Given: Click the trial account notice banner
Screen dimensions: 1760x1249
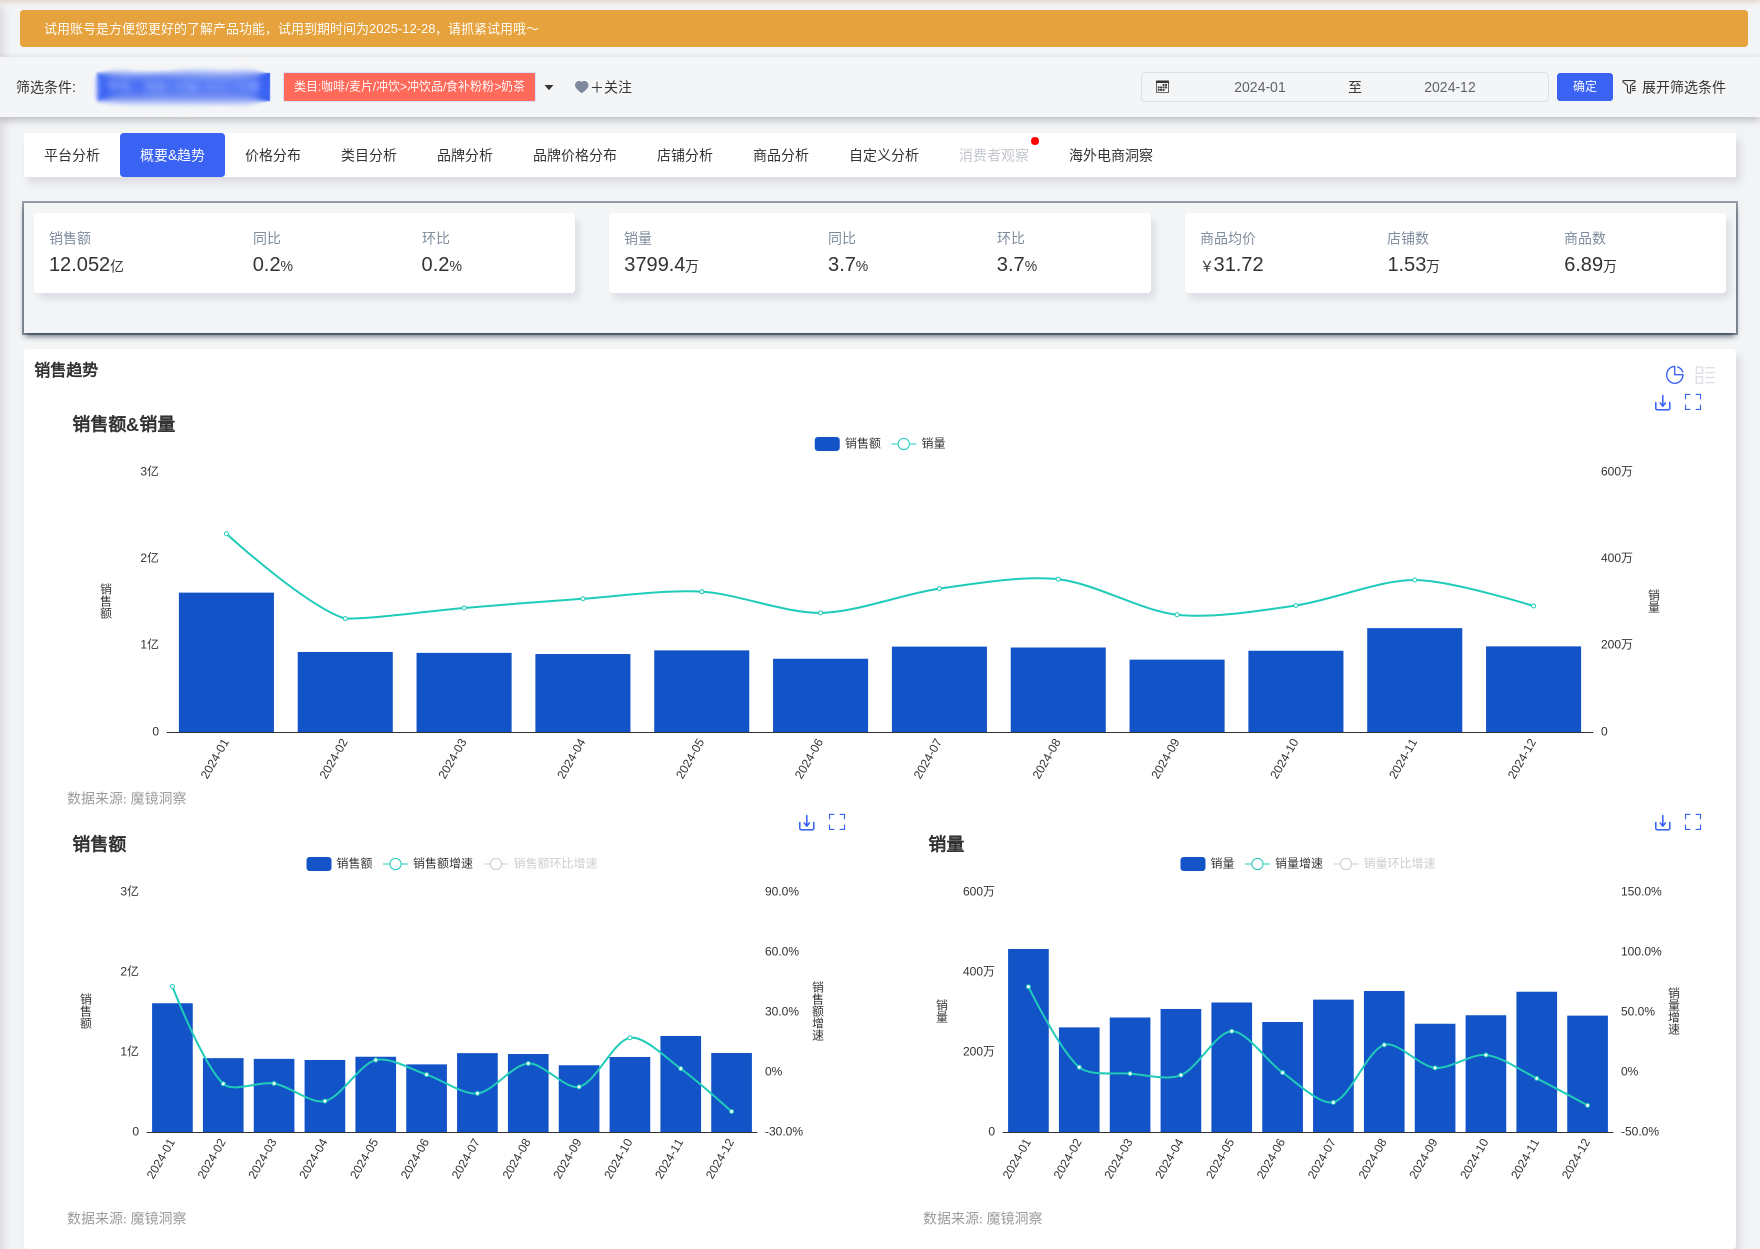Looking at the screenshot, I should [x=883, y=29].
